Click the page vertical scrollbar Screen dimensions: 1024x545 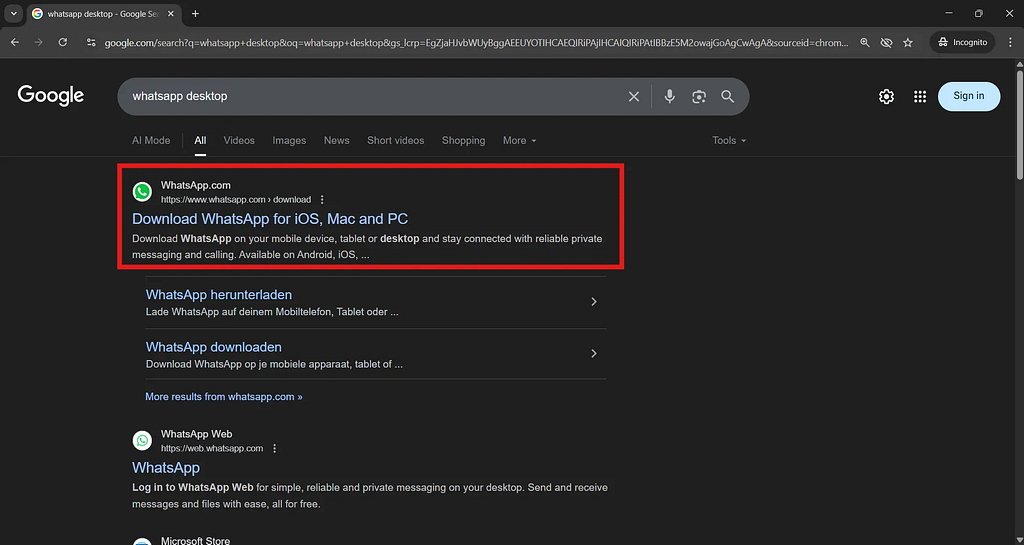(x=1019, y=124)
